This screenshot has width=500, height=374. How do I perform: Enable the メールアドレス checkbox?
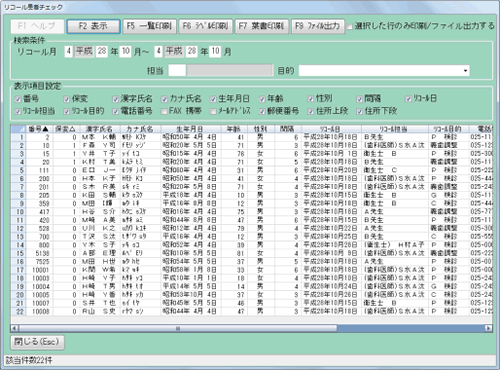pos(213,111)
